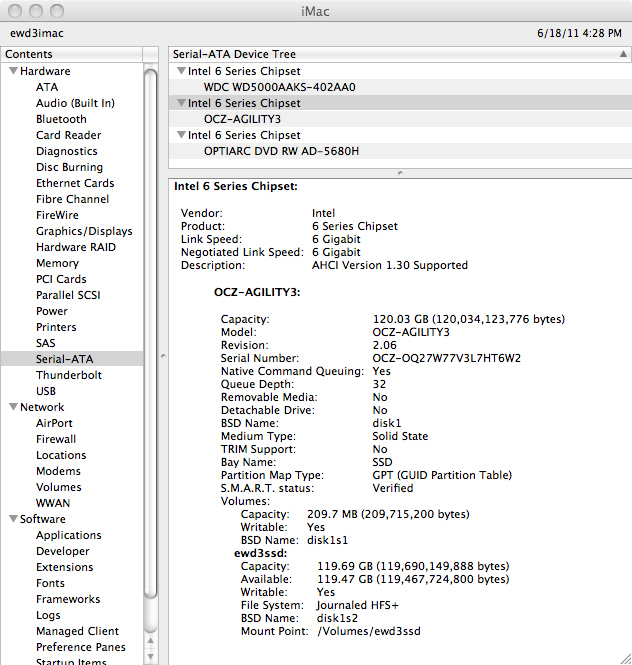This screenshot has height=665, width=632.
Task: Open Disc Burning information
Action: tap(69, 167)
